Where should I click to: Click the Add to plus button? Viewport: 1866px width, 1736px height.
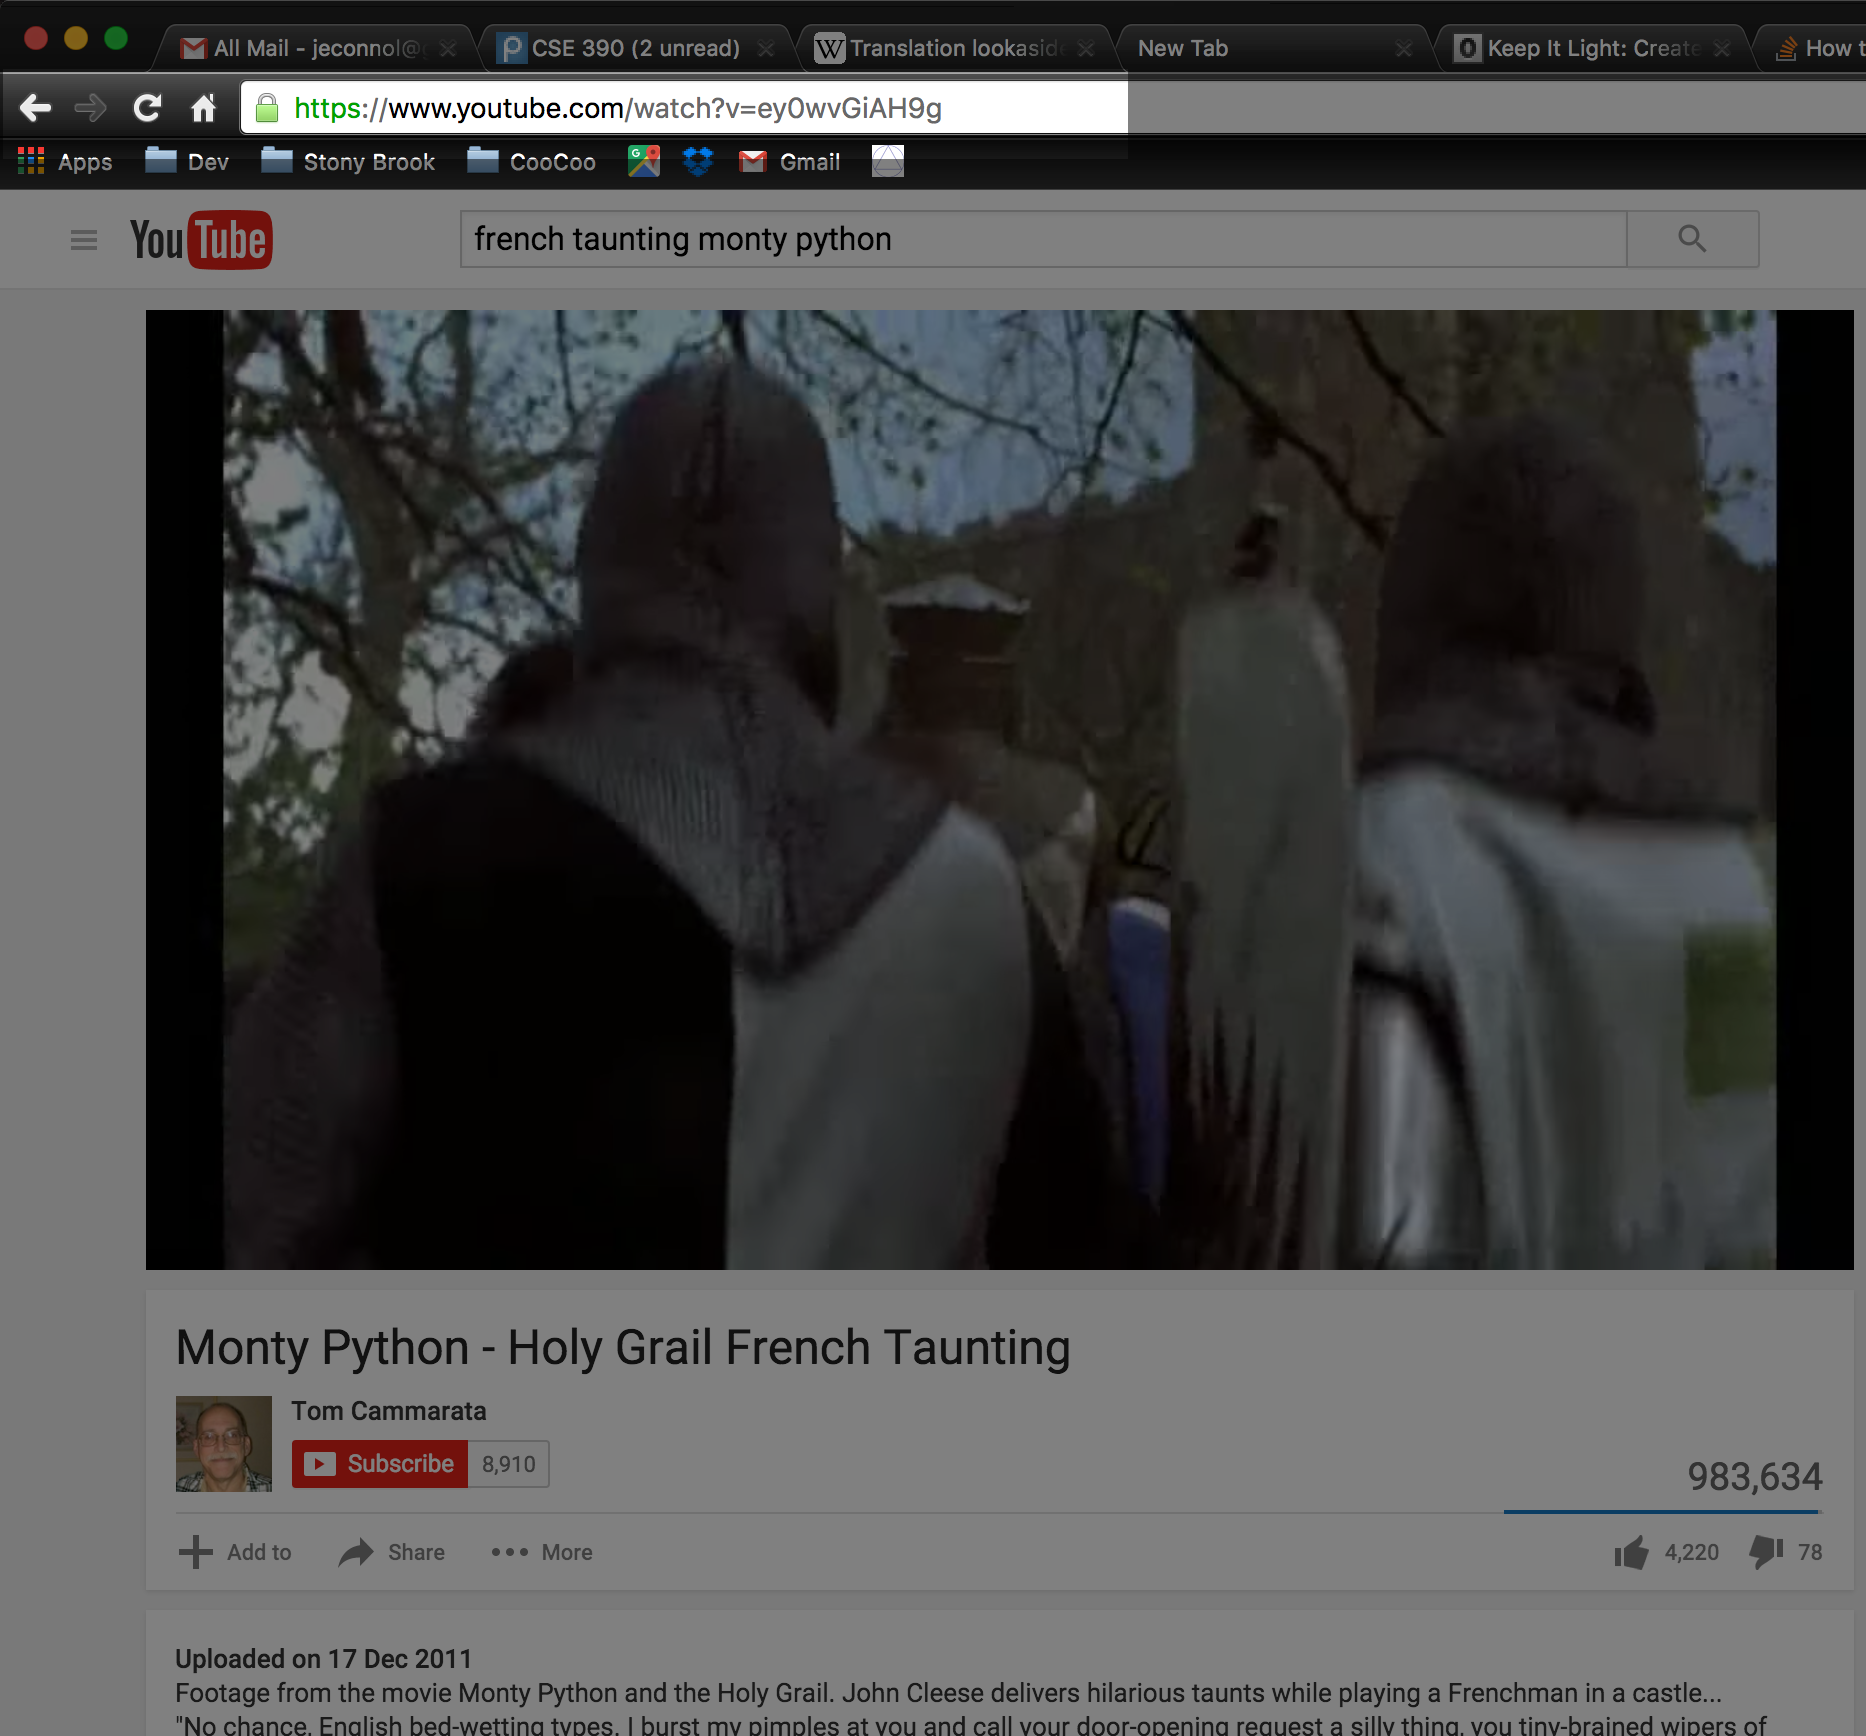coord(235,1552)
